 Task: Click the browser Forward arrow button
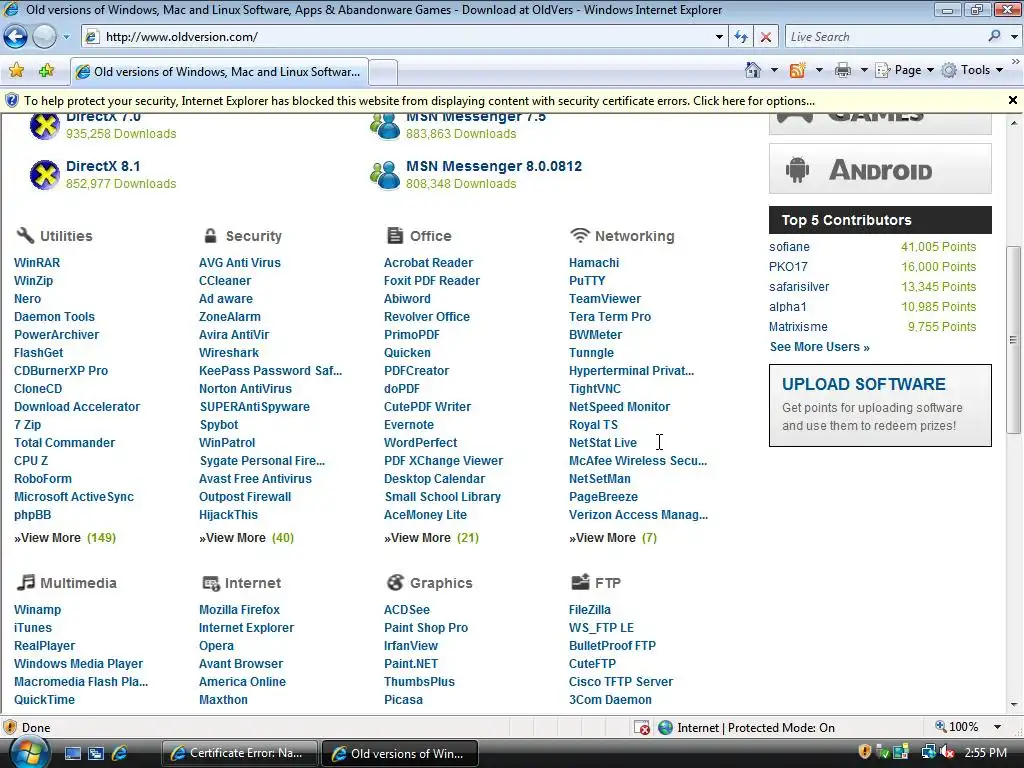tap(44, 37)
